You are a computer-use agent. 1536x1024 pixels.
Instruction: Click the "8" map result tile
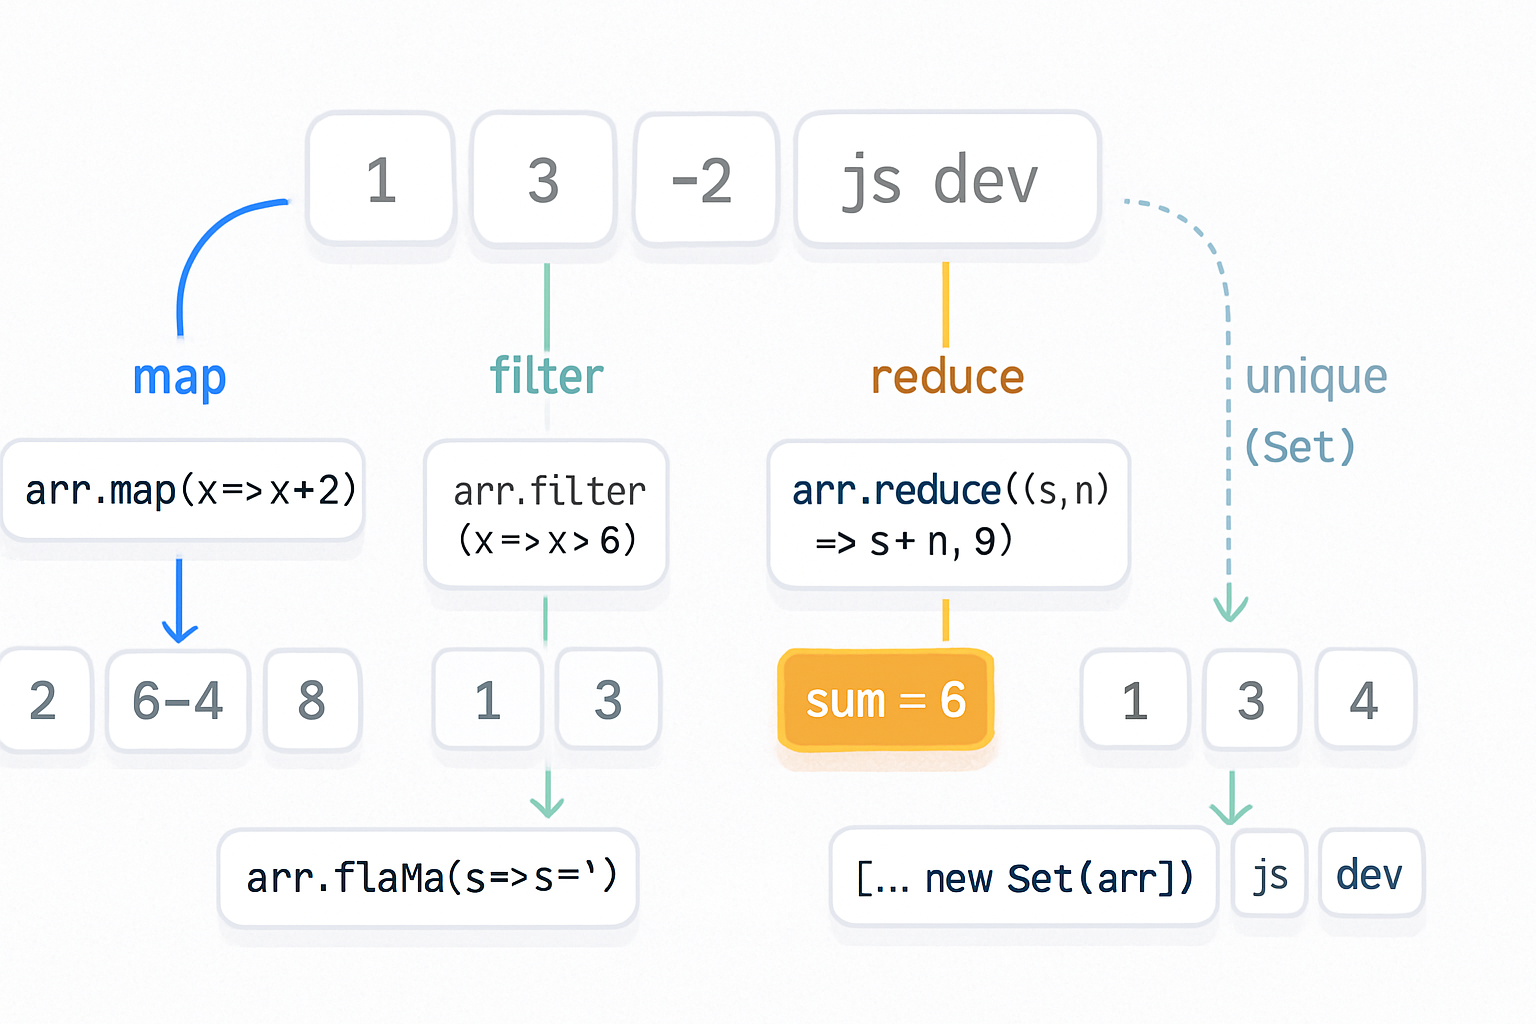(x=311, y=700)
